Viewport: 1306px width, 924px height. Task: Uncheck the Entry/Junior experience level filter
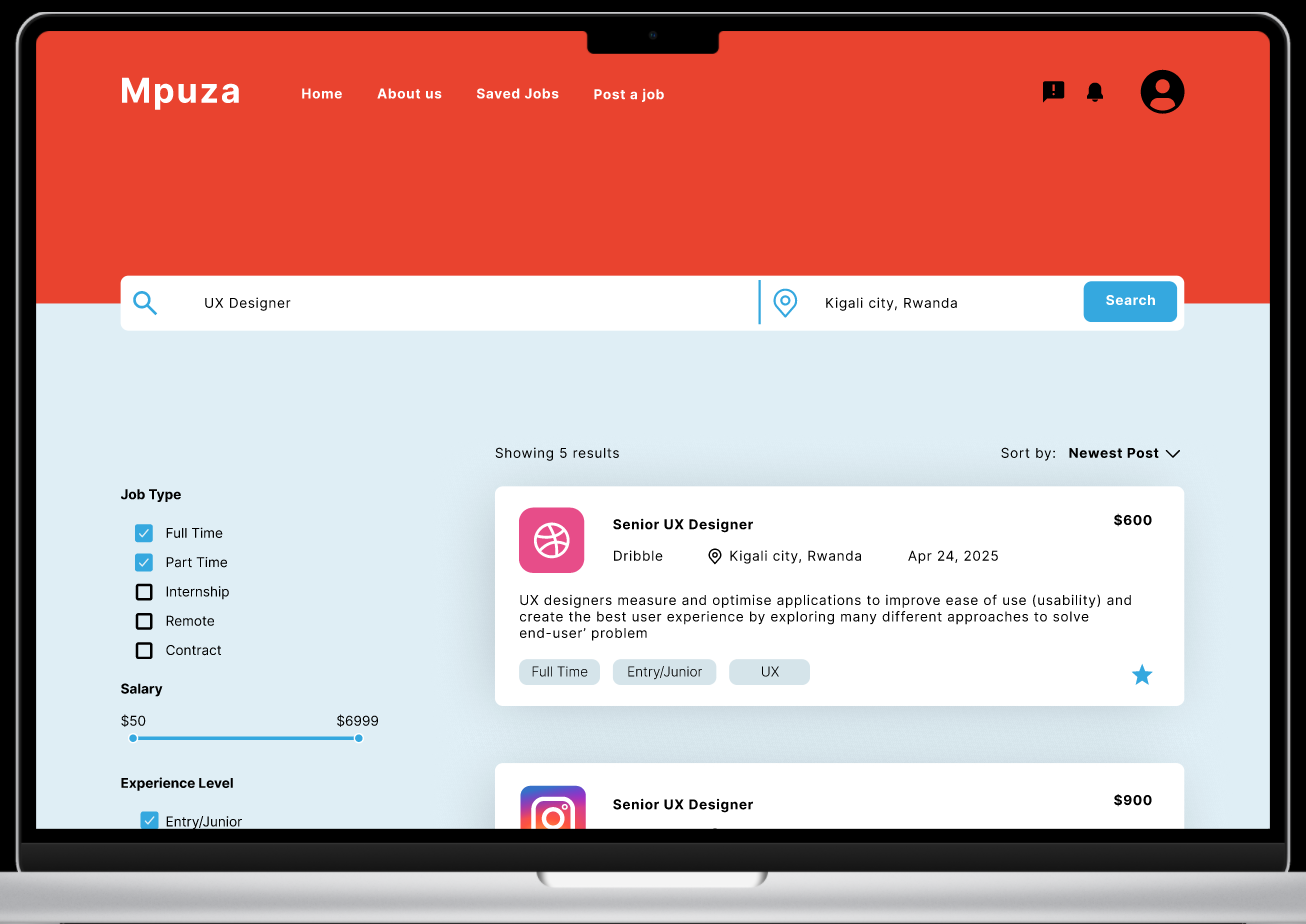click(149, 820)
